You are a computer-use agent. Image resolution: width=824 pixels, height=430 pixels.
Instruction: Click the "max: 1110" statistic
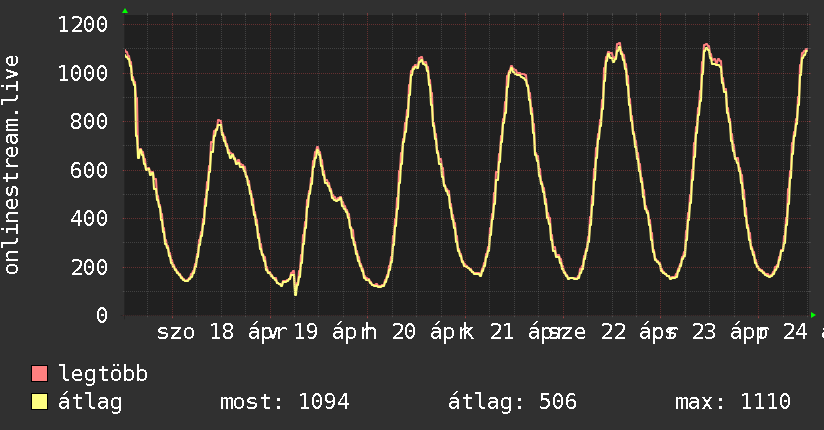[733, 402]
